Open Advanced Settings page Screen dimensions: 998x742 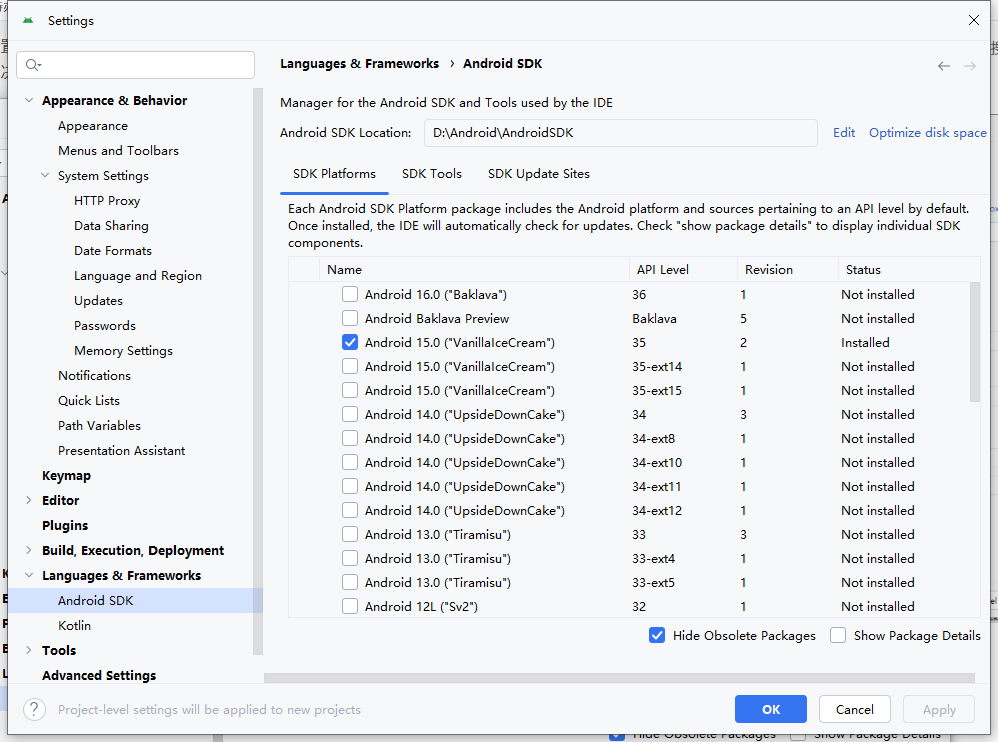99,675
